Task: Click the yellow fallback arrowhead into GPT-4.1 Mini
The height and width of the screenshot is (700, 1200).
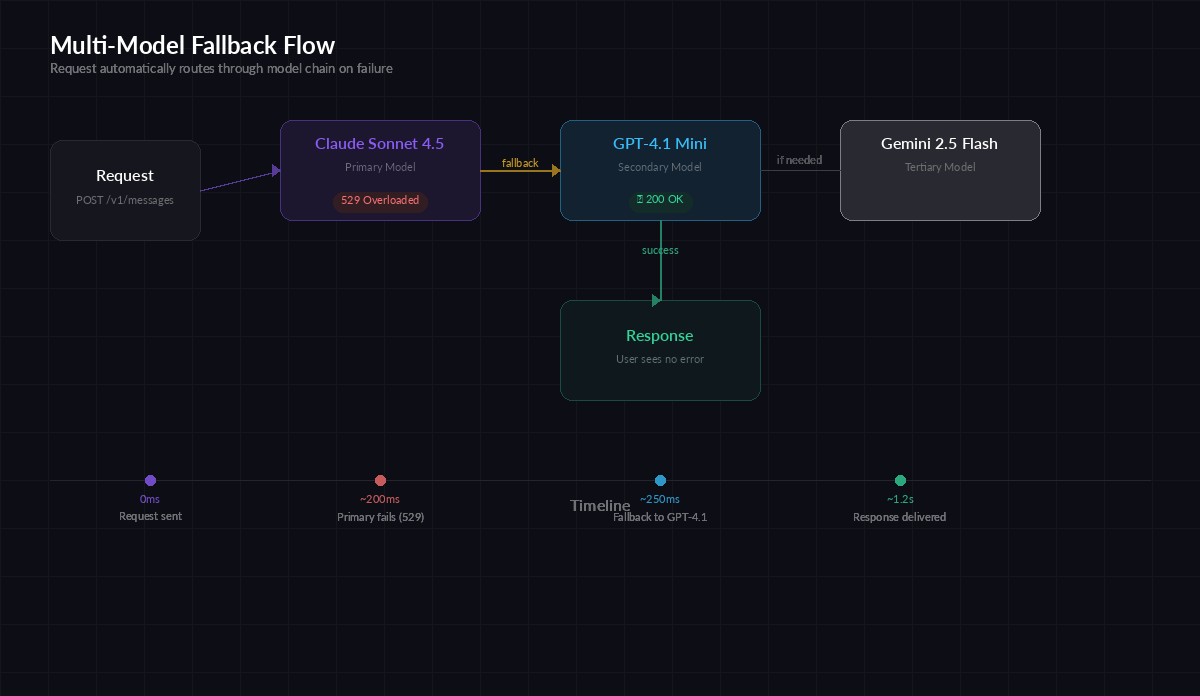Action: (x=556, y=170)
